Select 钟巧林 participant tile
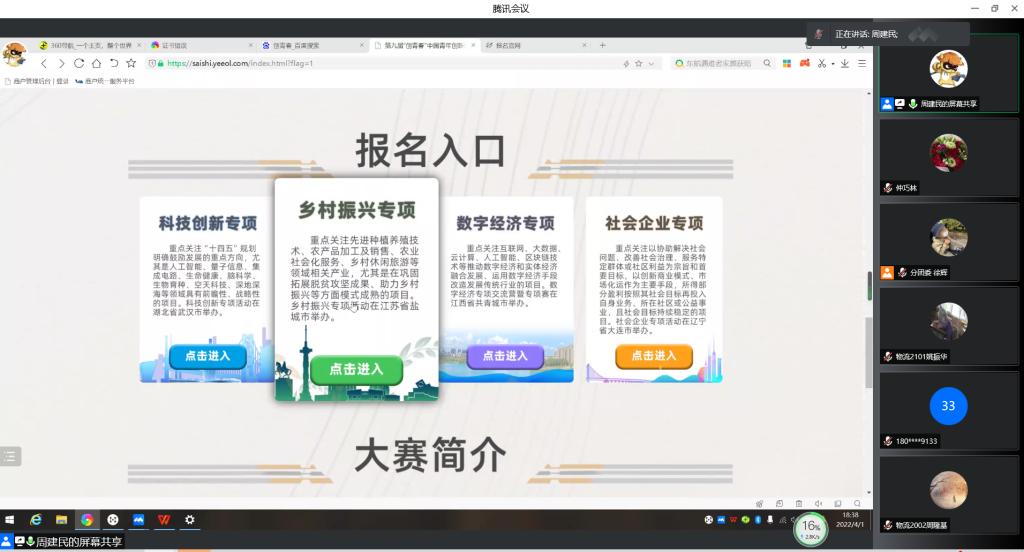The width and height of the screenshot is (1024, 552). pos(948,157)
